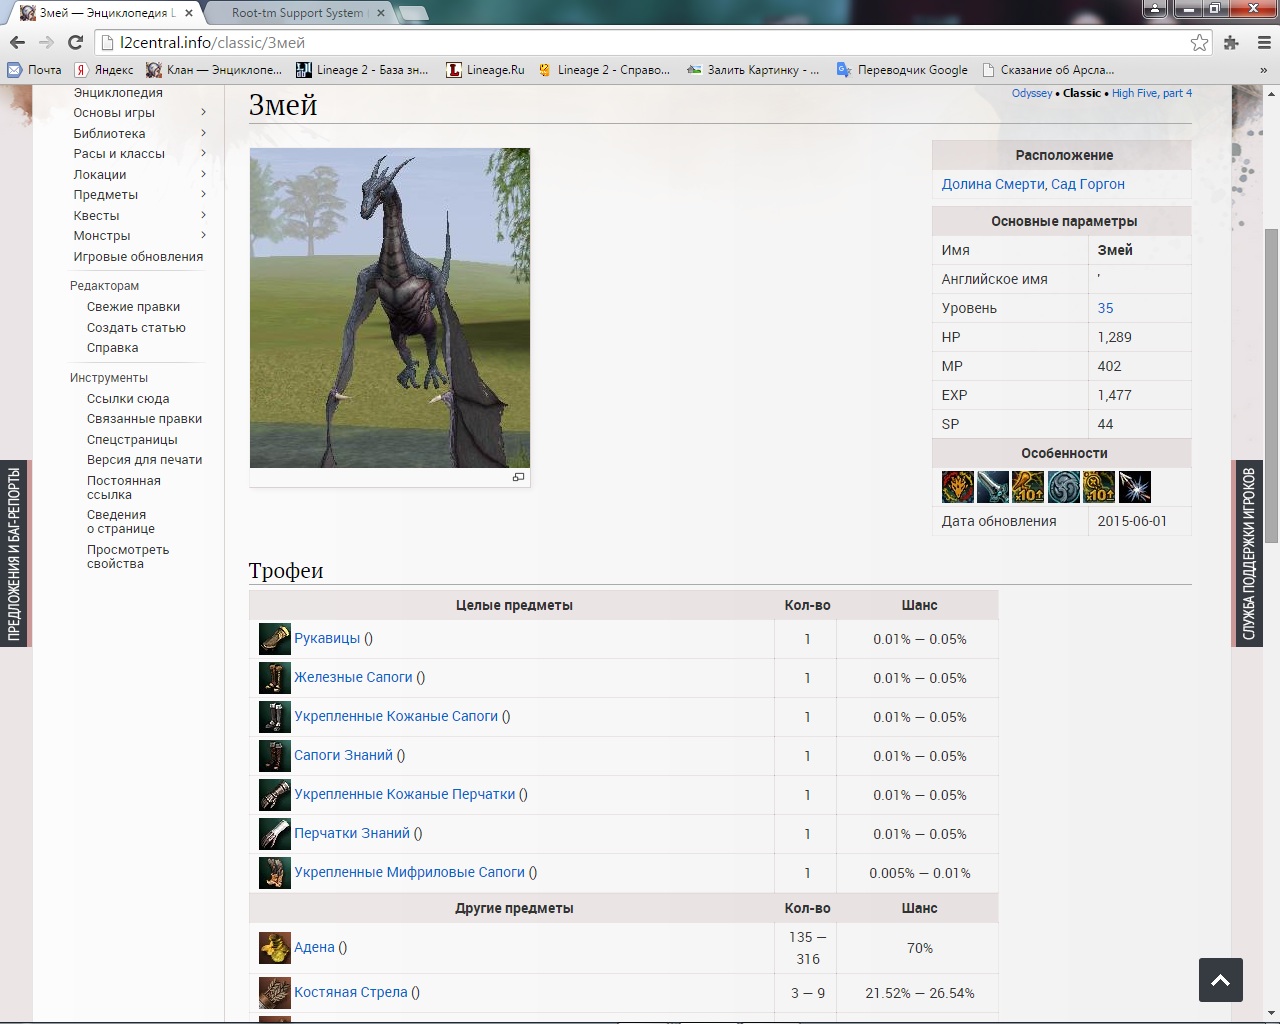Click the Перчатки Знаний item icon
This screenshot has width=1280, height=1024.
274,834
